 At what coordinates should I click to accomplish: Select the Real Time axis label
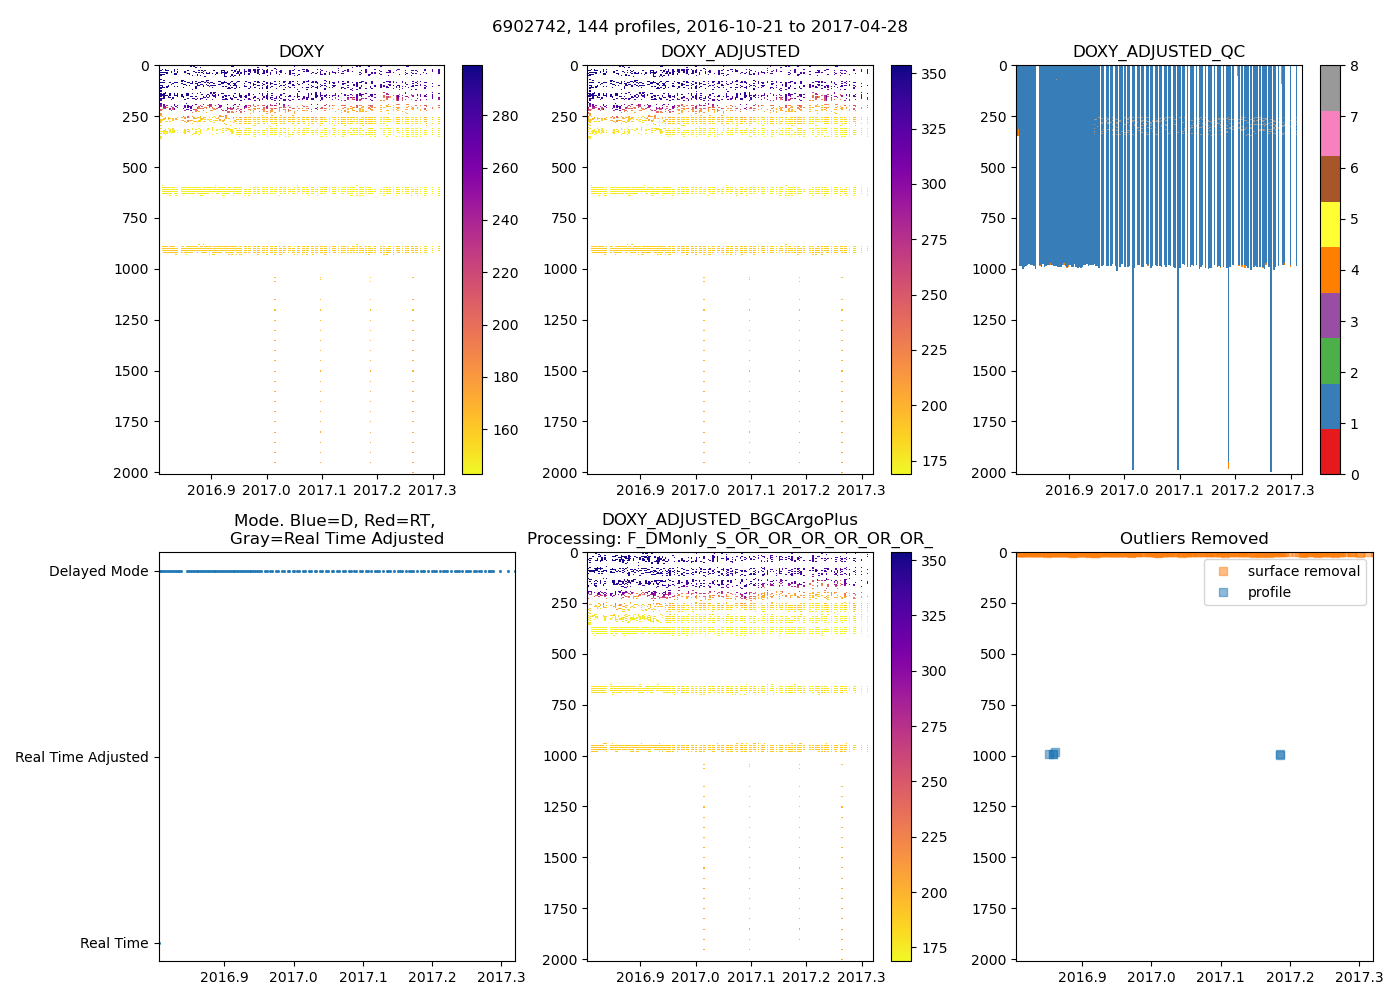pos(114,943)
